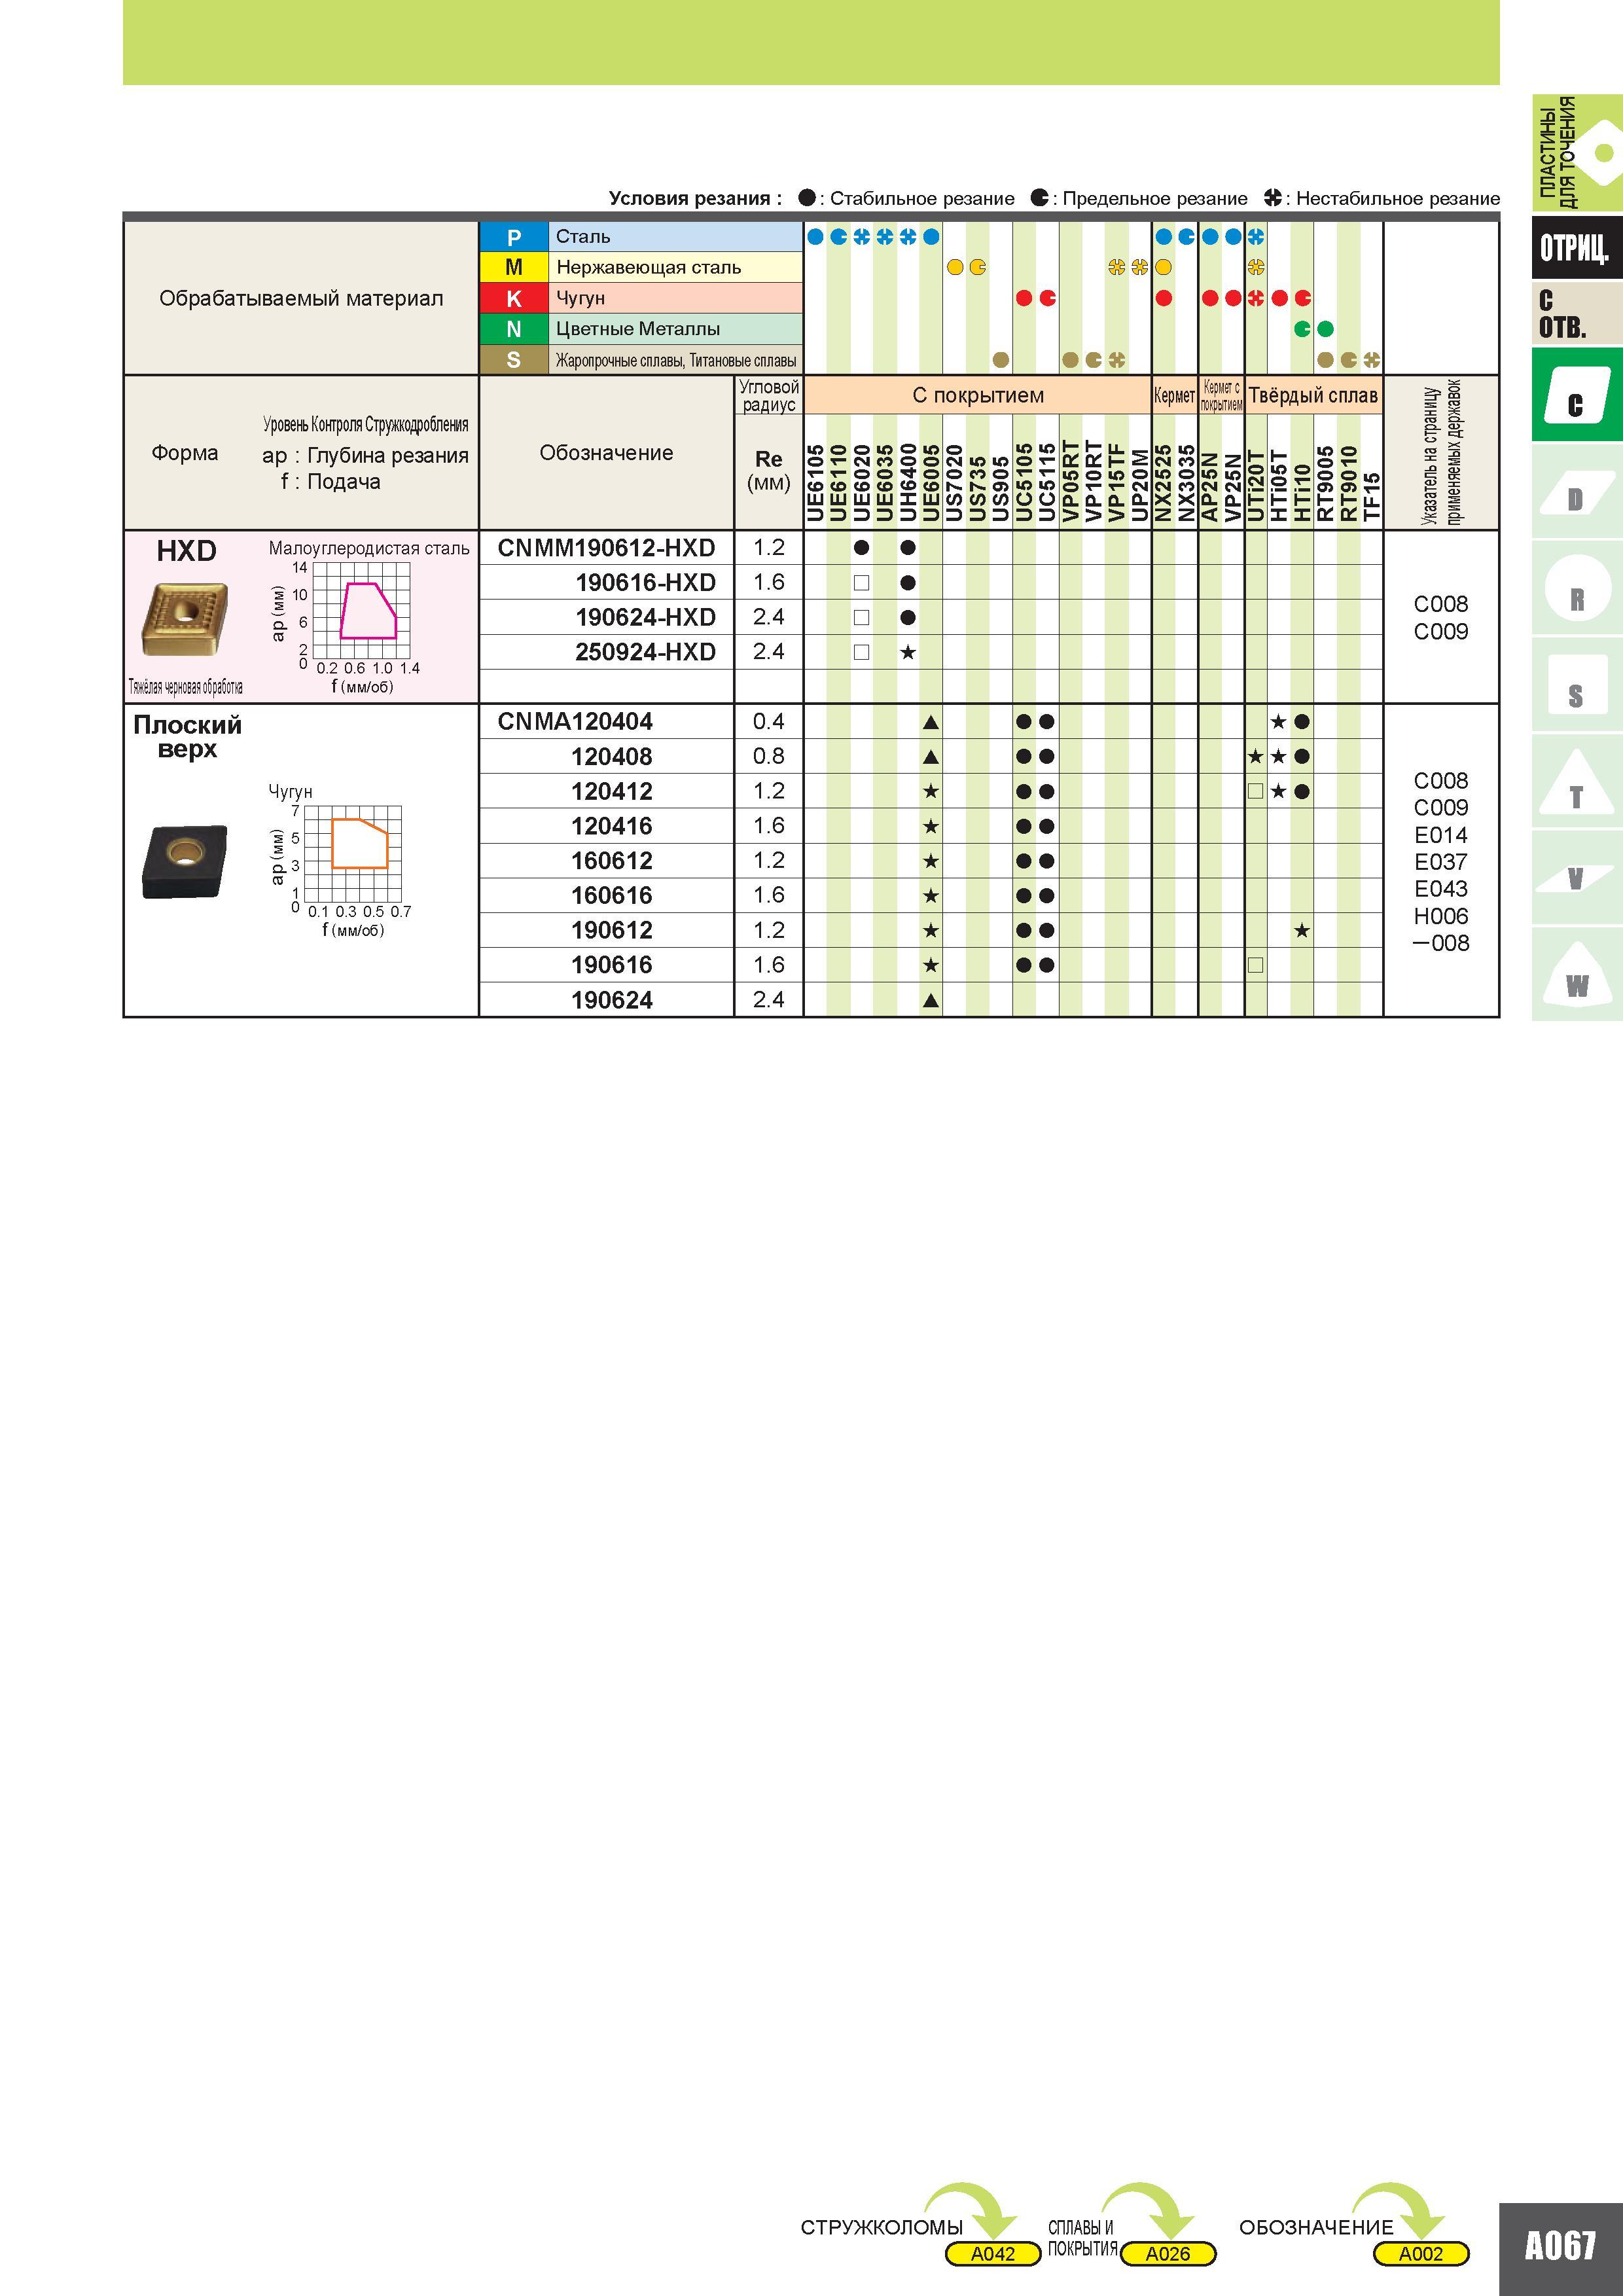Select the W insert shape side tab
Image resolution: width=1623 pixels, height=2296 pixels.
point(1576,975)
